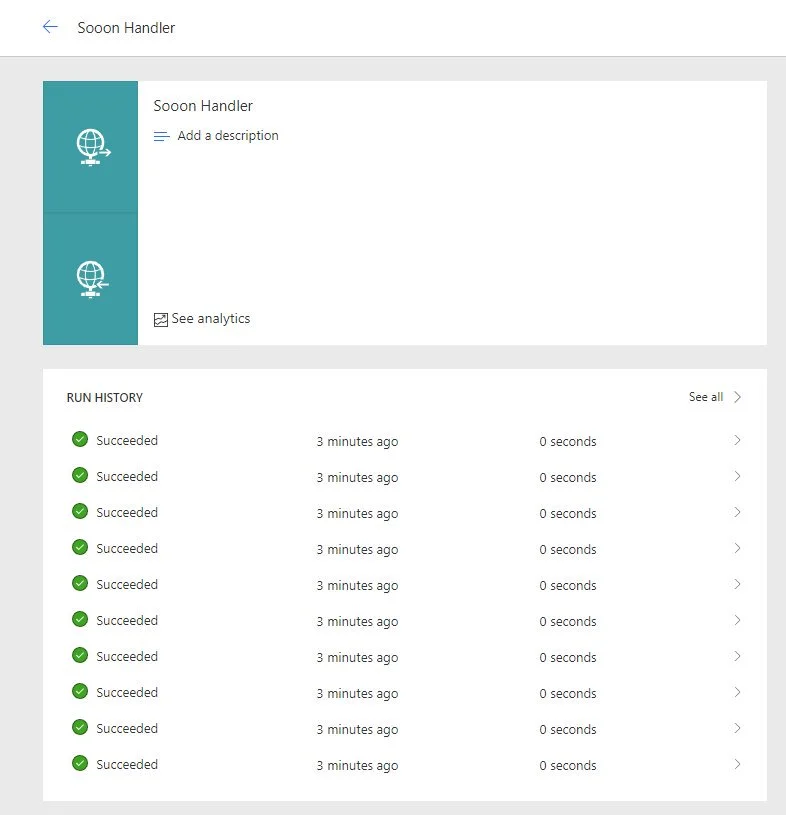Open the seventh Succeeded run entry
The height and width of the screenshot is (815, 786).
pyautogui.click(x=127, y=657)
